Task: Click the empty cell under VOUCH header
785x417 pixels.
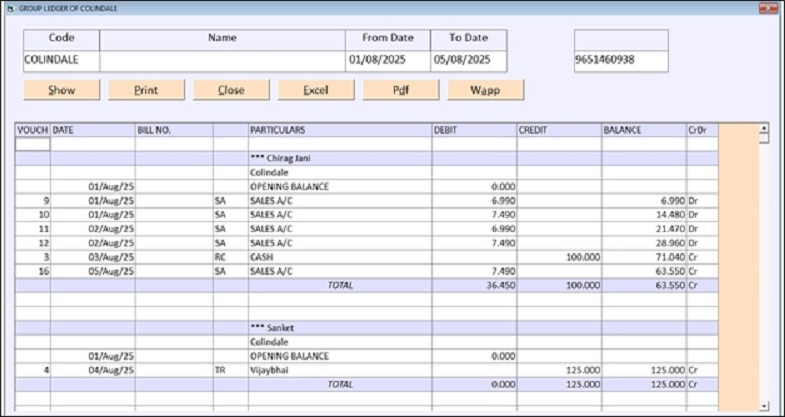Action: click(x=33, y=145)
